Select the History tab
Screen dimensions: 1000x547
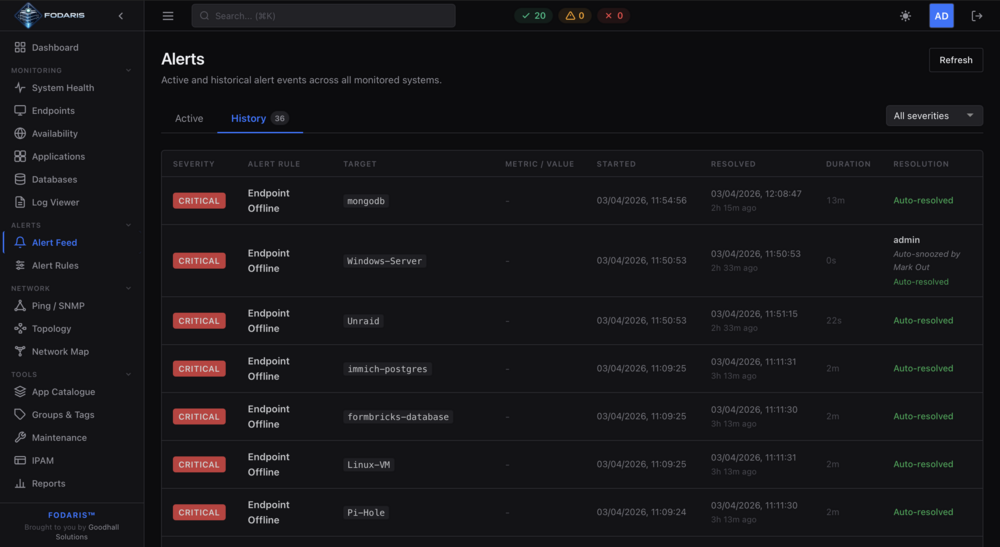coord(260,119)
